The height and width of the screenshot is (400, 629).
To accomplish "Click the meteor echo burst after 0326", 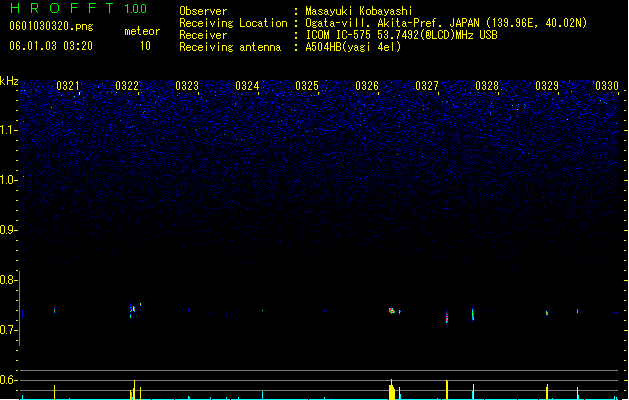I will click(392, 311).
